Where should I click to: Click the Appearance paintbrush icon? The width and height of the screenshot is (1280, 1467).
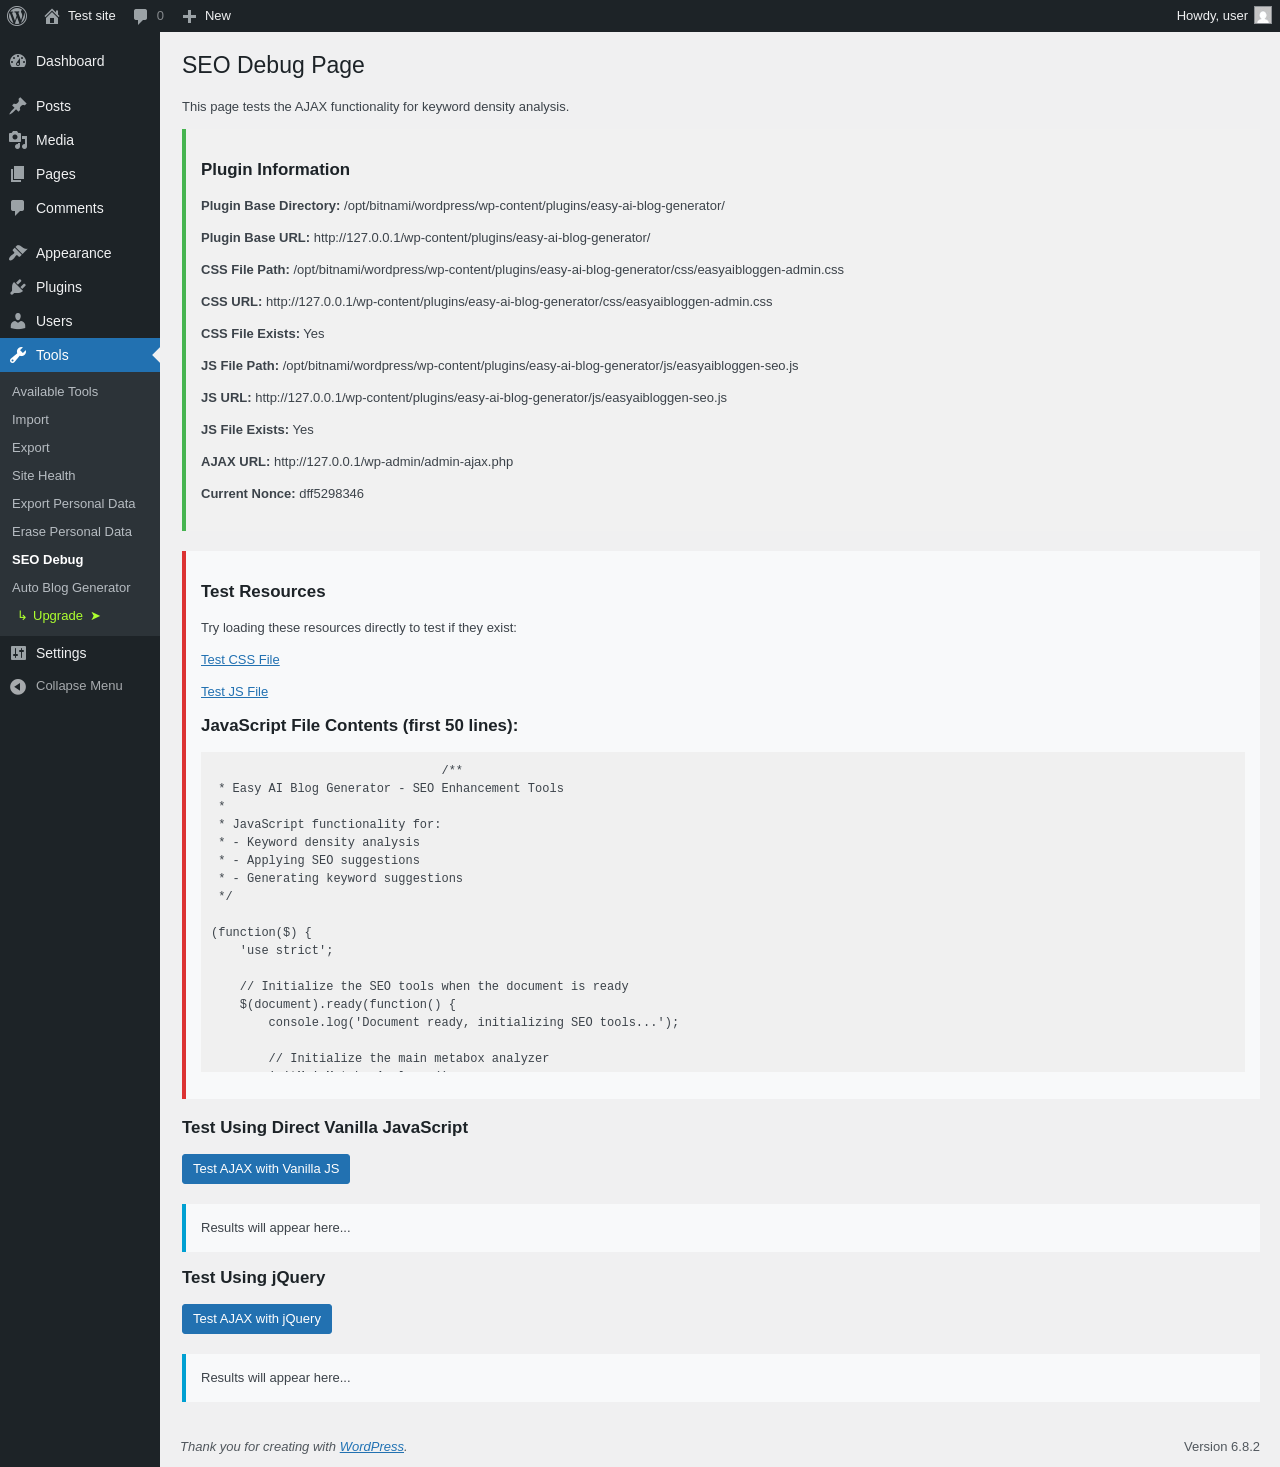18,253
